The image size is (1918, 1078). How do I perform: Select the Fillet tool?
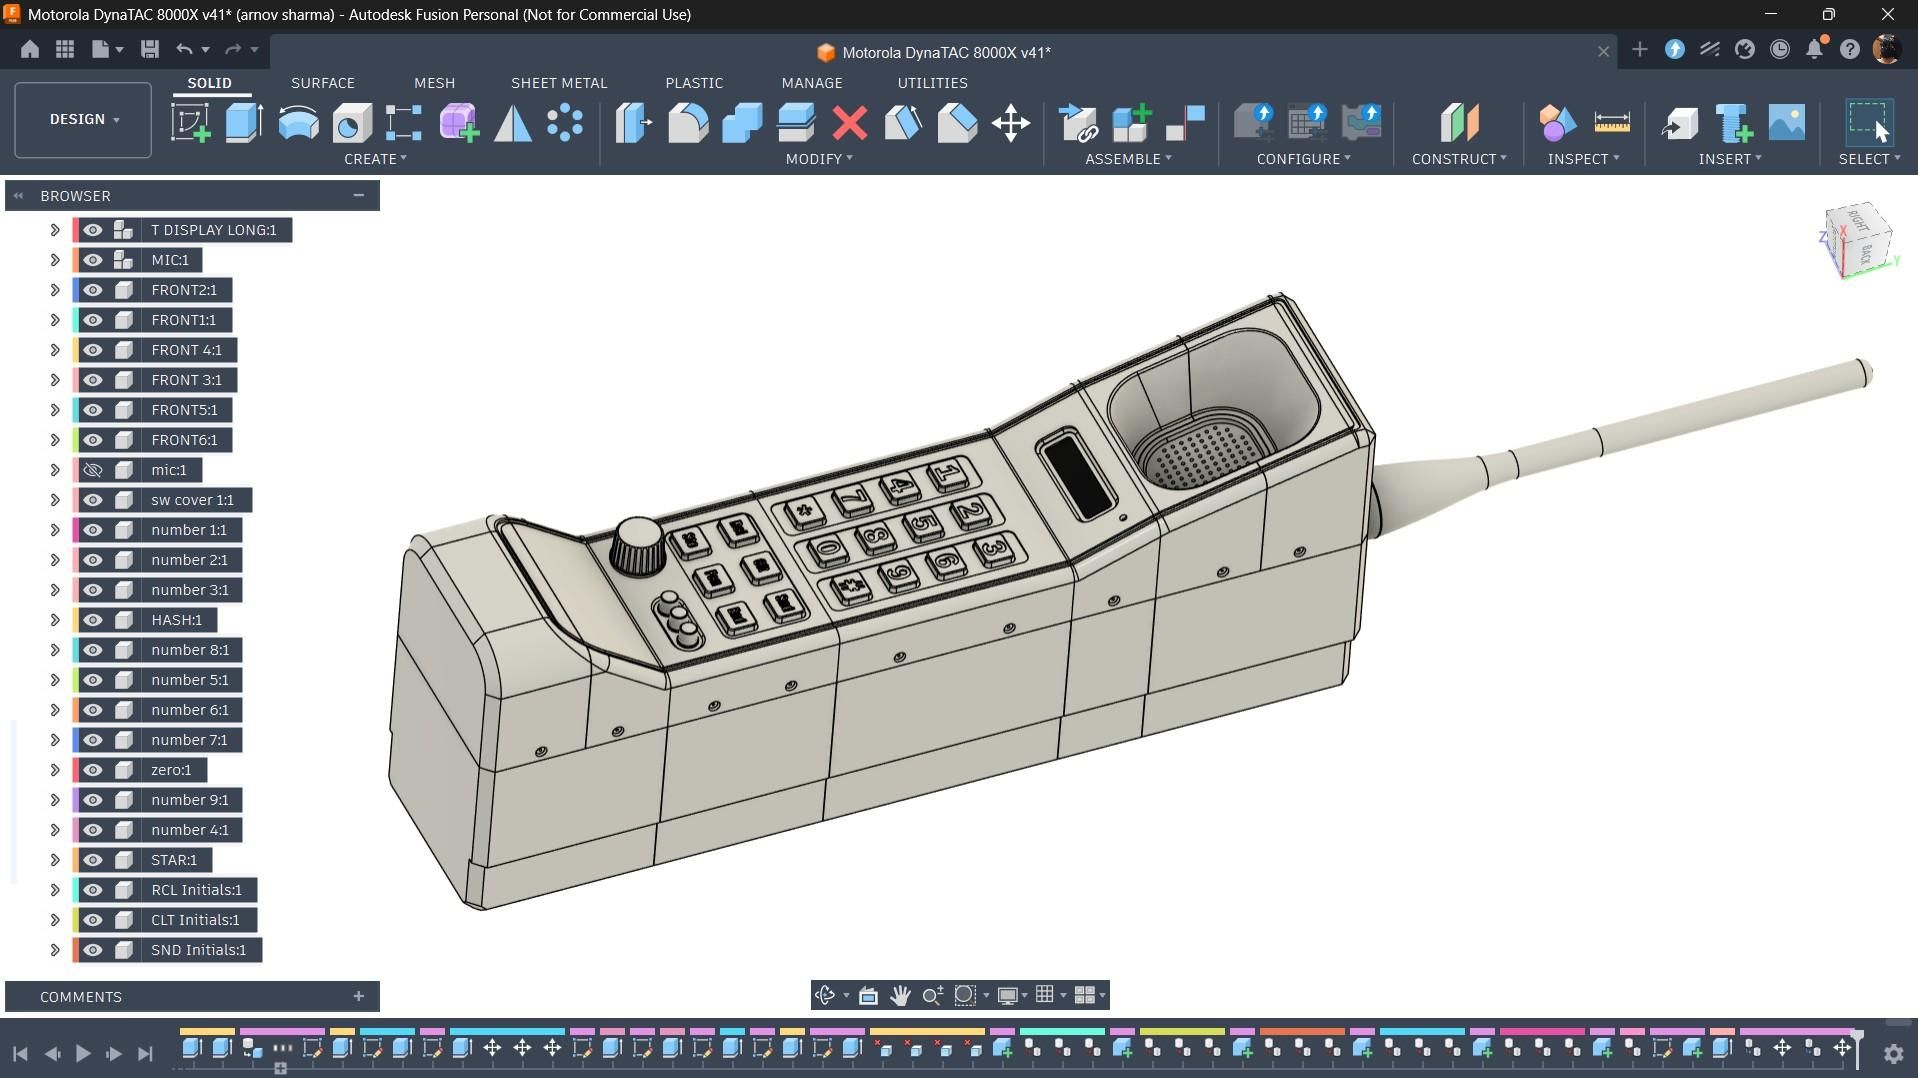[x=688, y=123]
